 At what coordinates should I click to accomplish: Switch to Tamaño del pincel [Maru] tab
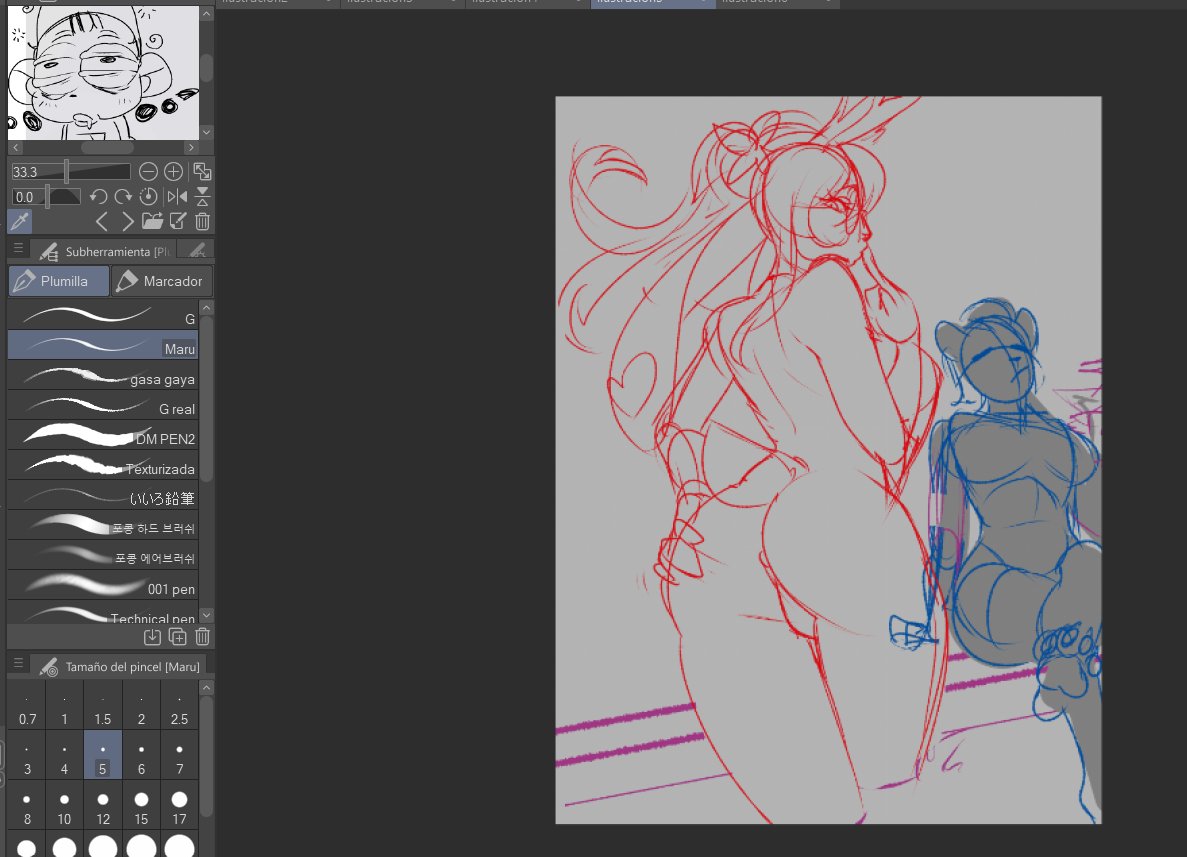click(x=120, y=666)
